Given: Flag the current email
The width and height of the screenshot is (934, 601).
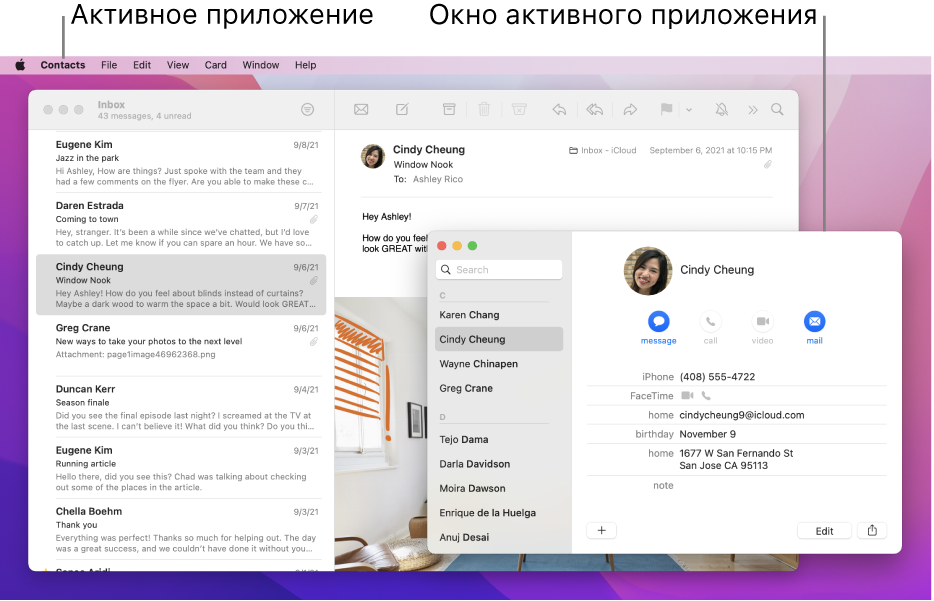Looking at the screenshot, I should click(x=664, y=109).
